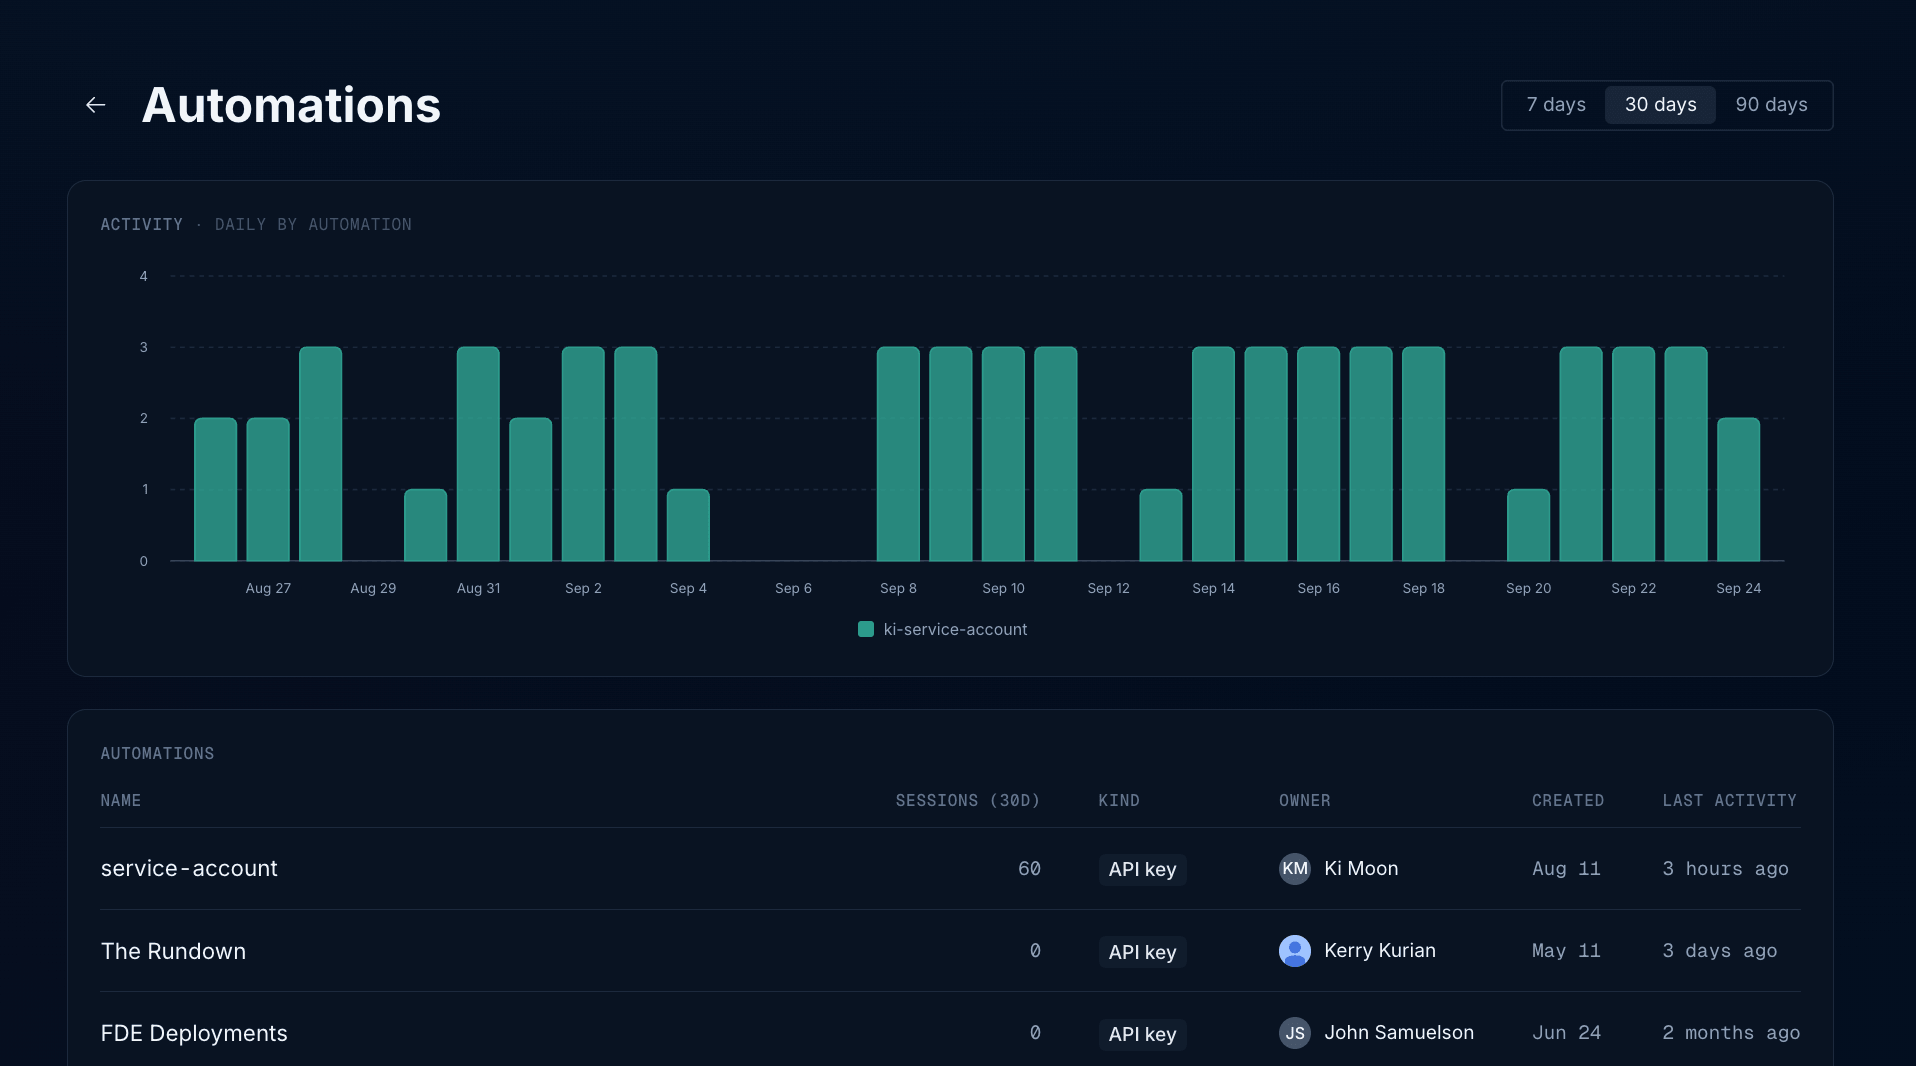Click the session count 60
Viewport: 1916px width, 1066px height.
pyautogui.click(x=1029, y=869)
